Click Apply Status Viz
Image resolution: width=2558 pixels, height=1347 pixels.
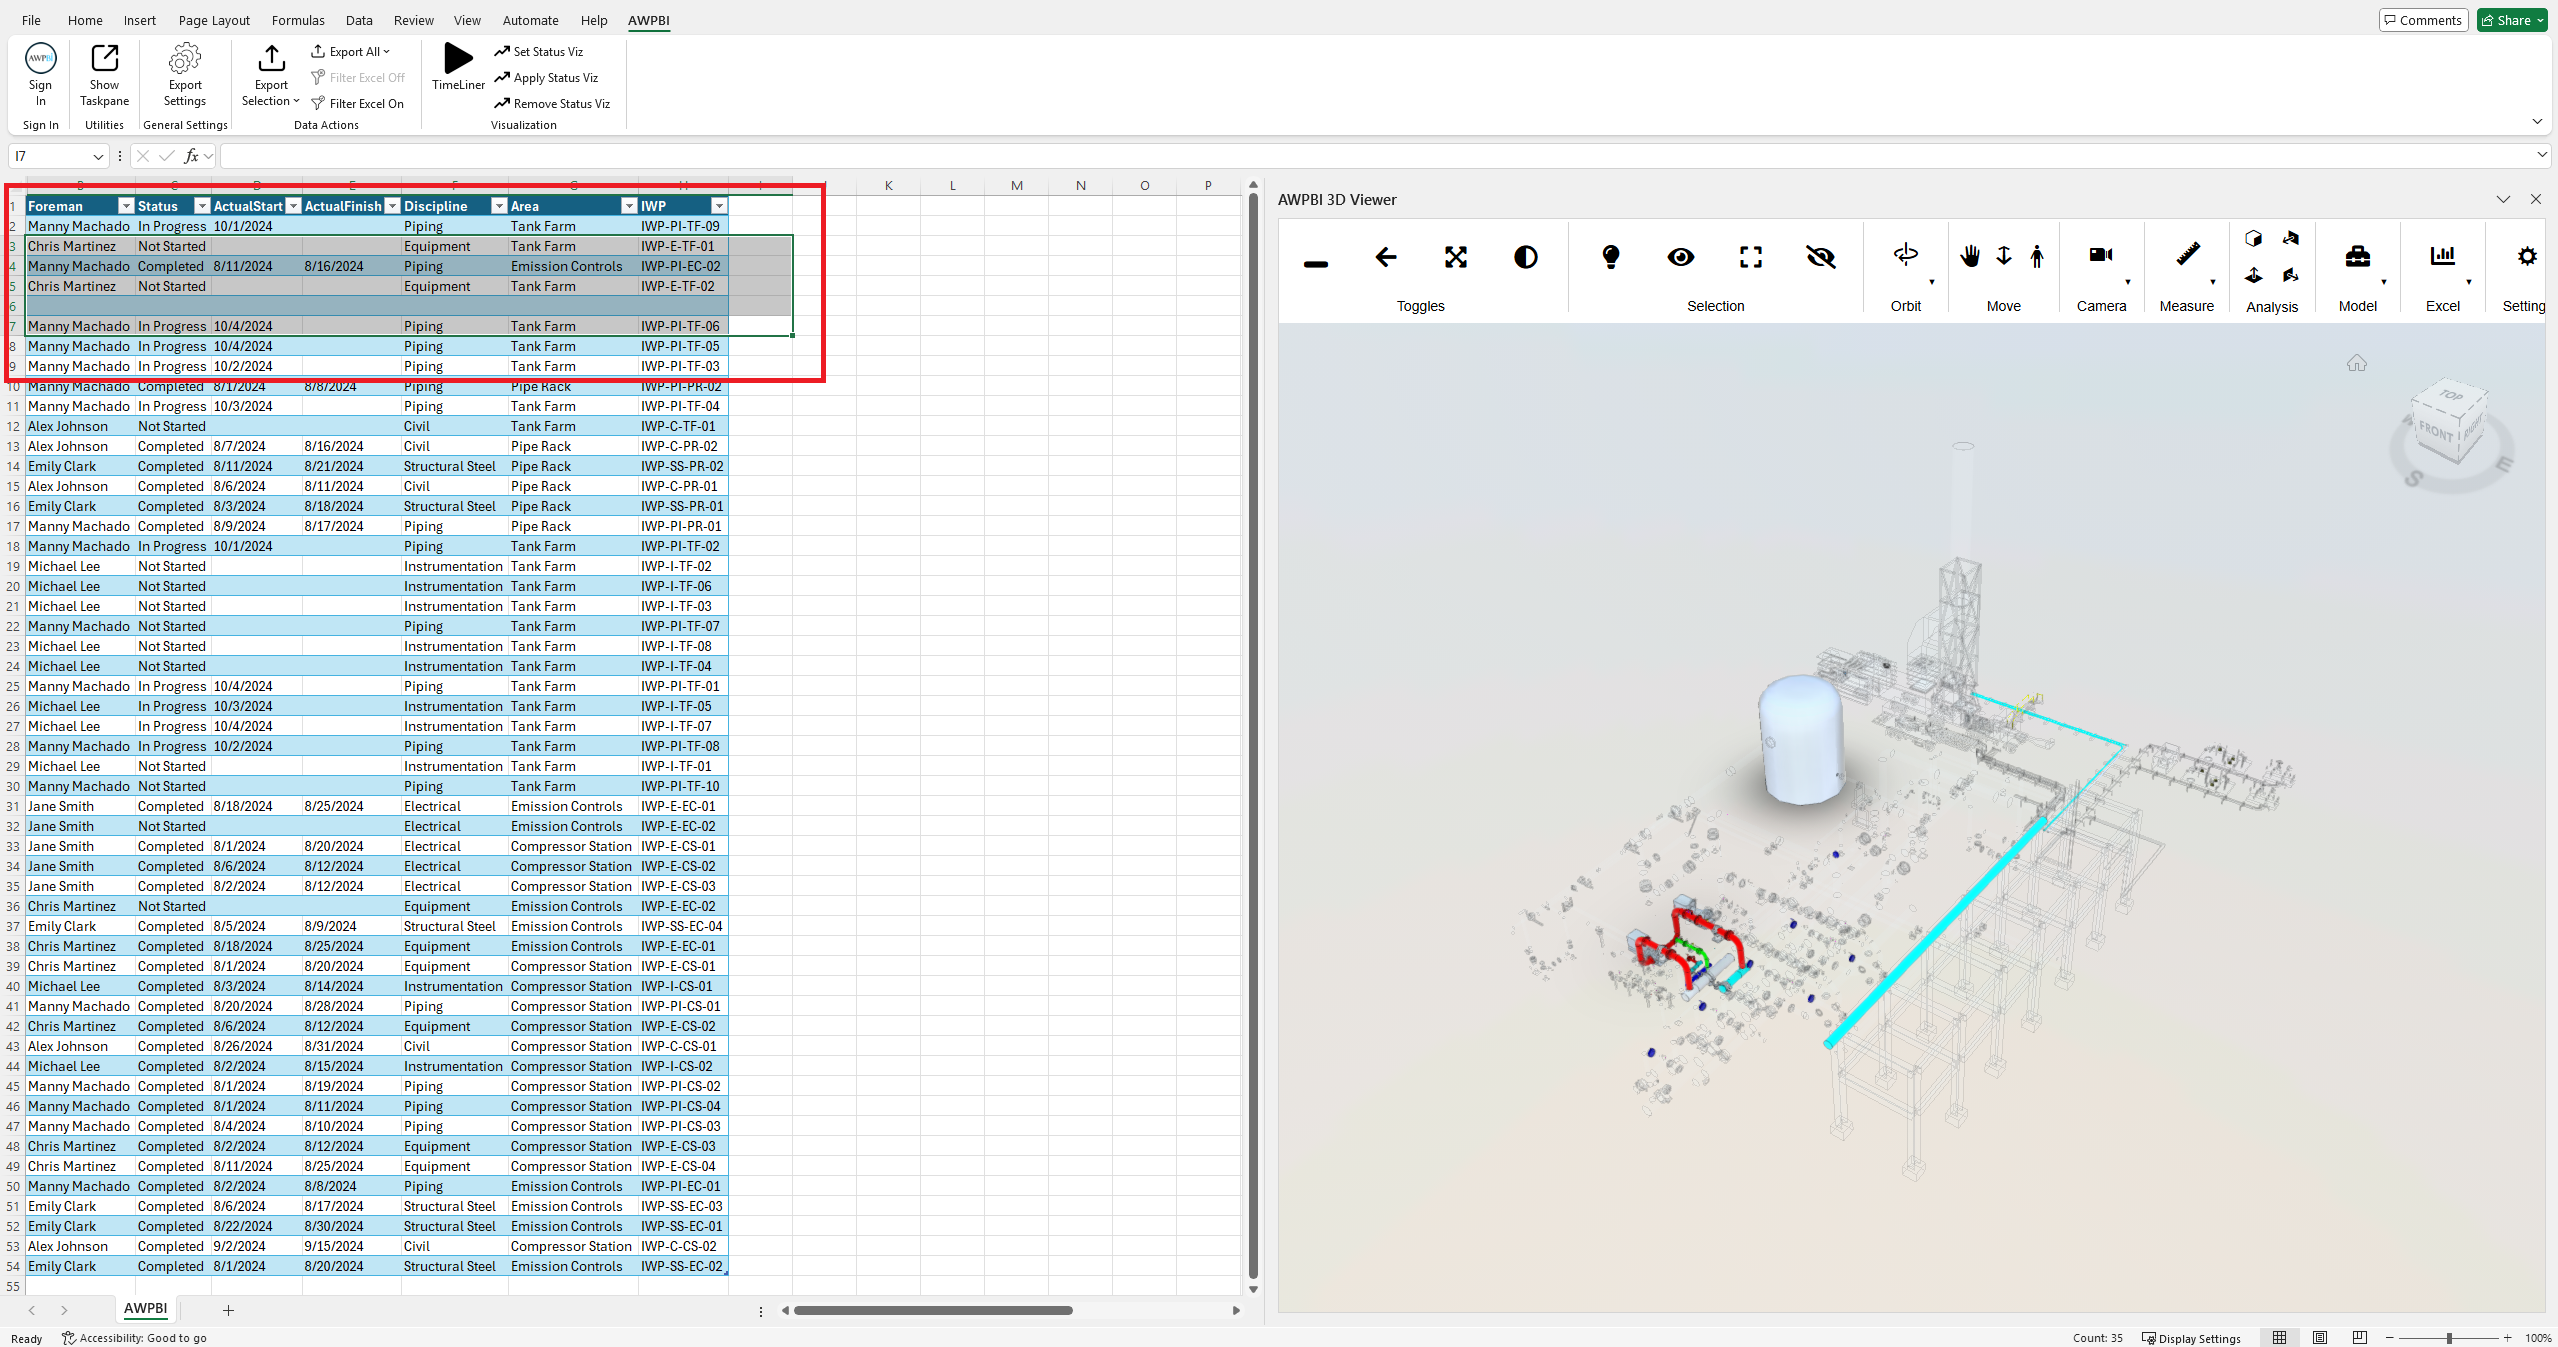(x=546, y=78)
